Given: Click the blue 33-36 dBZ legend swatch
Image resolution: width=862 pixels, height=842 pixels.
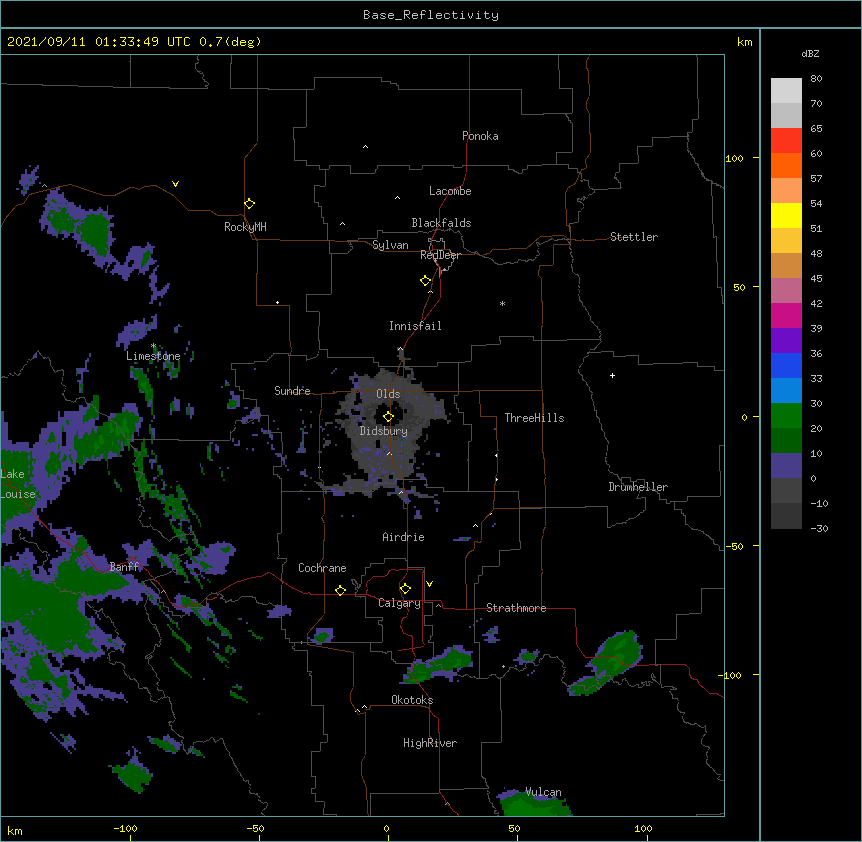Looking at the screenshot, I should [x=786, y=365].
